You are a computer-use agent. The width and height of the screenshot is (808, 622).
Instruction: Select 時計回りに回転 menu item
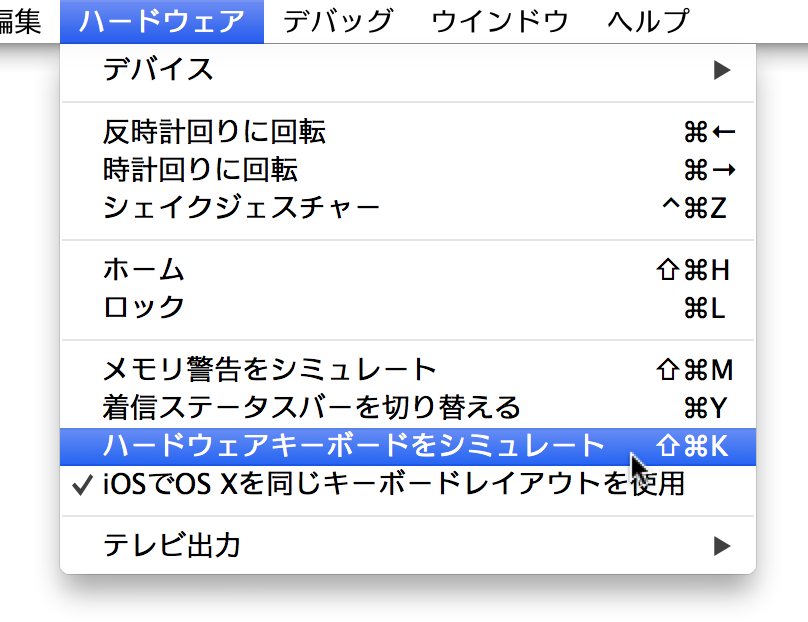408,170
